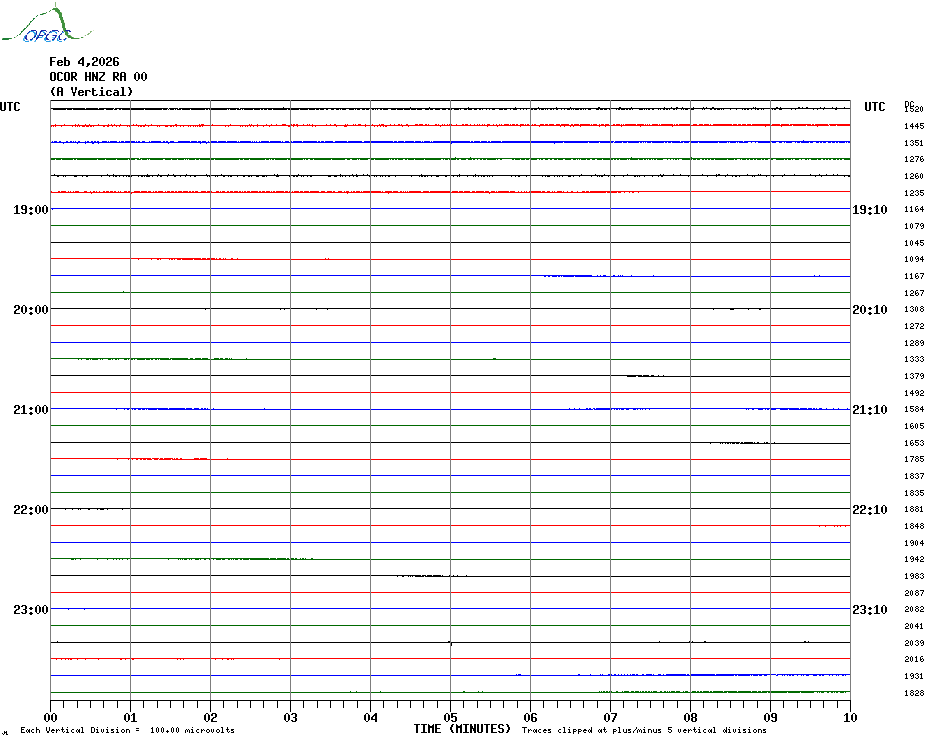The height and width of the screenshot is (744, 930).
Task: Select the 22:10 time label on right
Action: (x=869, y=510)
